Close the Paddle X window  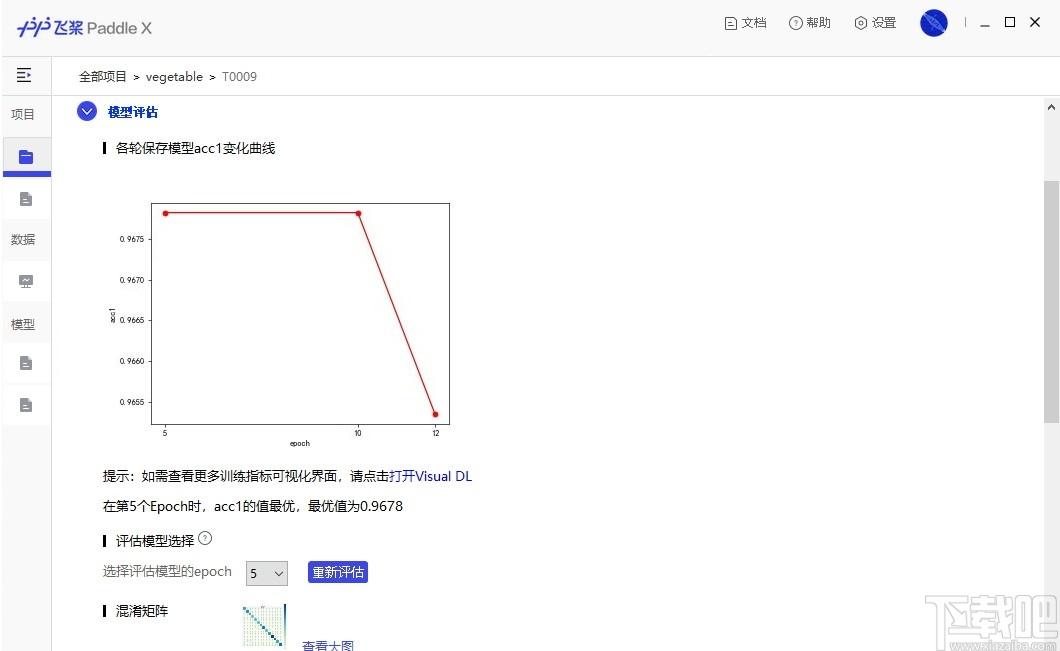pyautogui.click(x=1034, y=22)
